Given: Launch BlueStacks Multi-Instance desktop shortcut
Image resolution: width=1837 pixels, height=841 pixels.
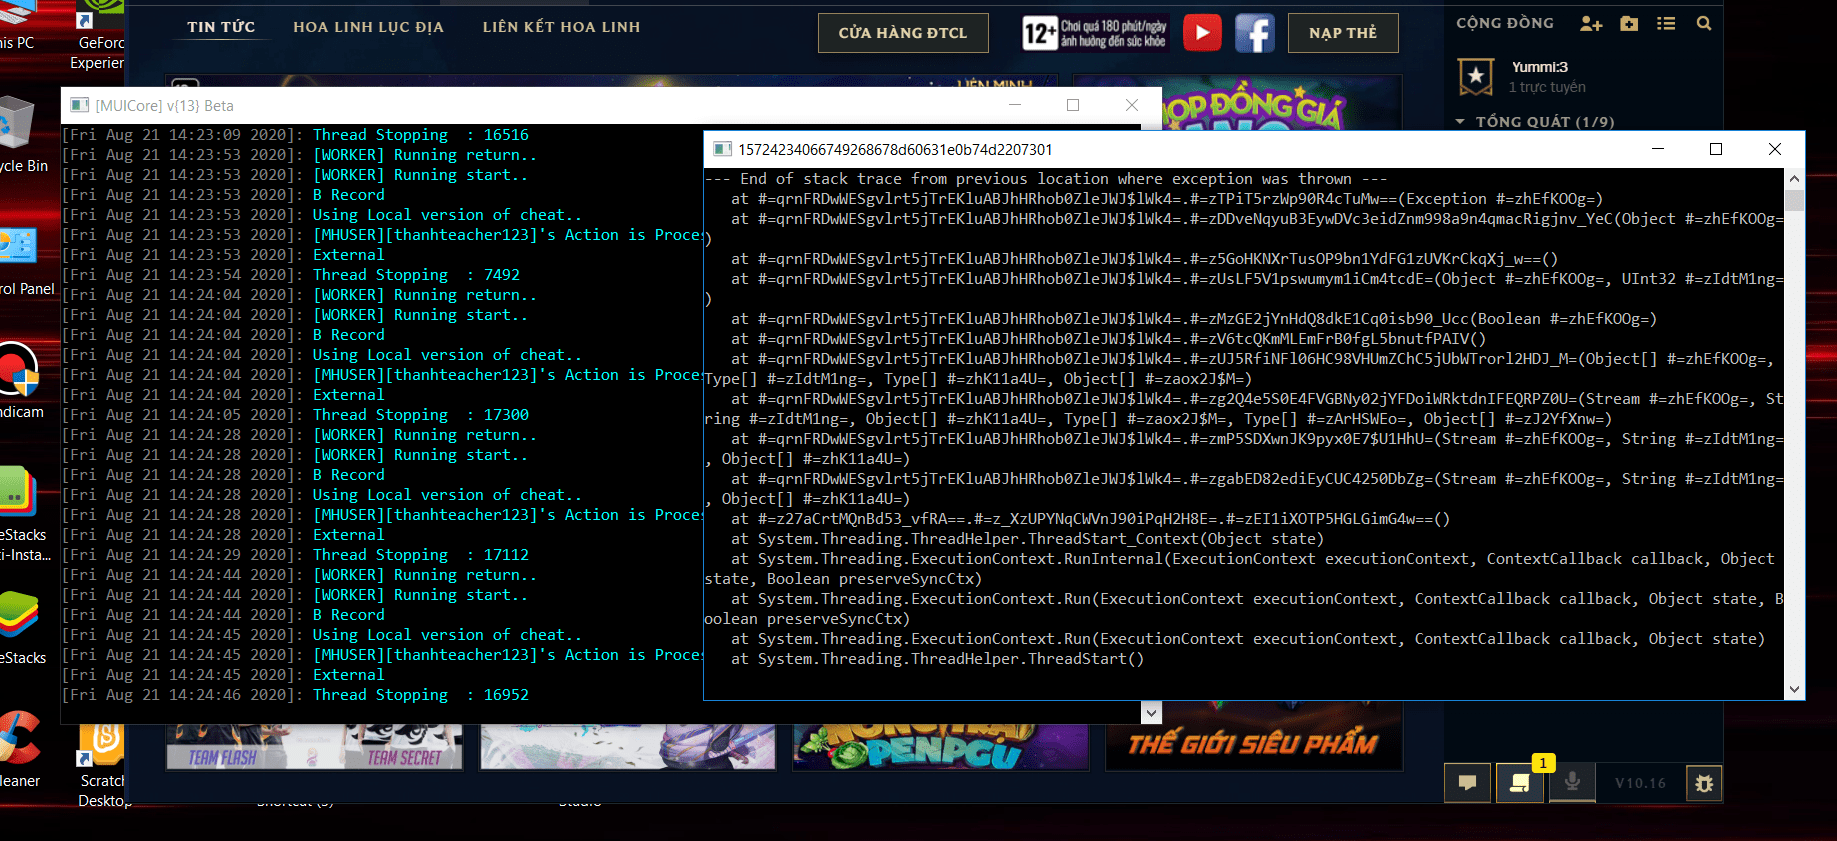Looking at the screenshot, I should (x=22, y=512).
